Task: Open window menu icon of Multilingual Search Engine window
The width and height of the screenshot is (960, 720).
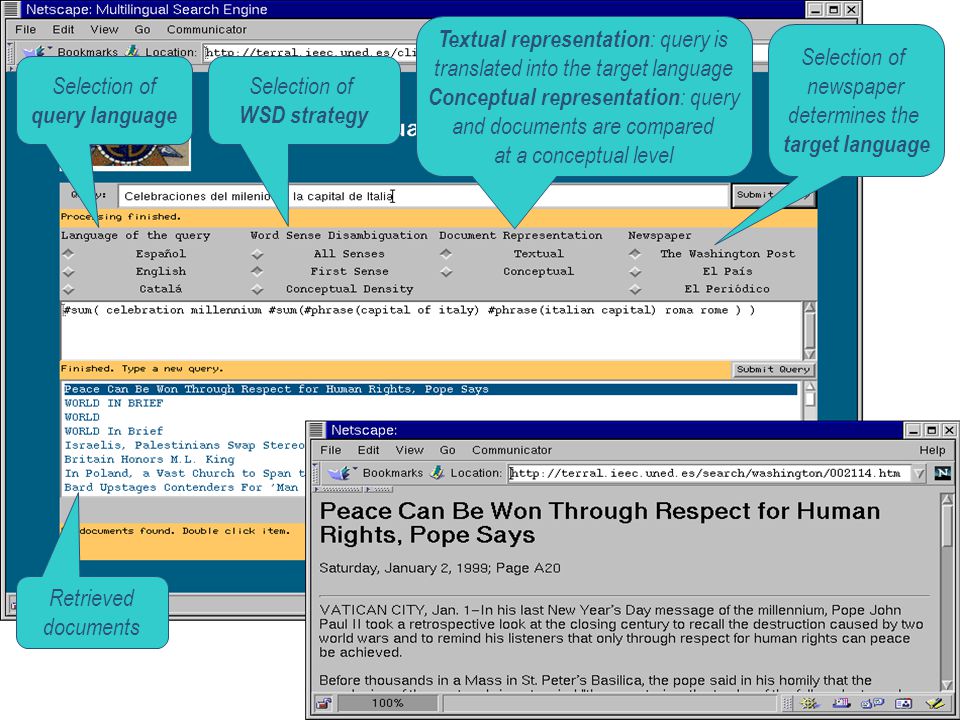Action: click(x=10, y=9)
